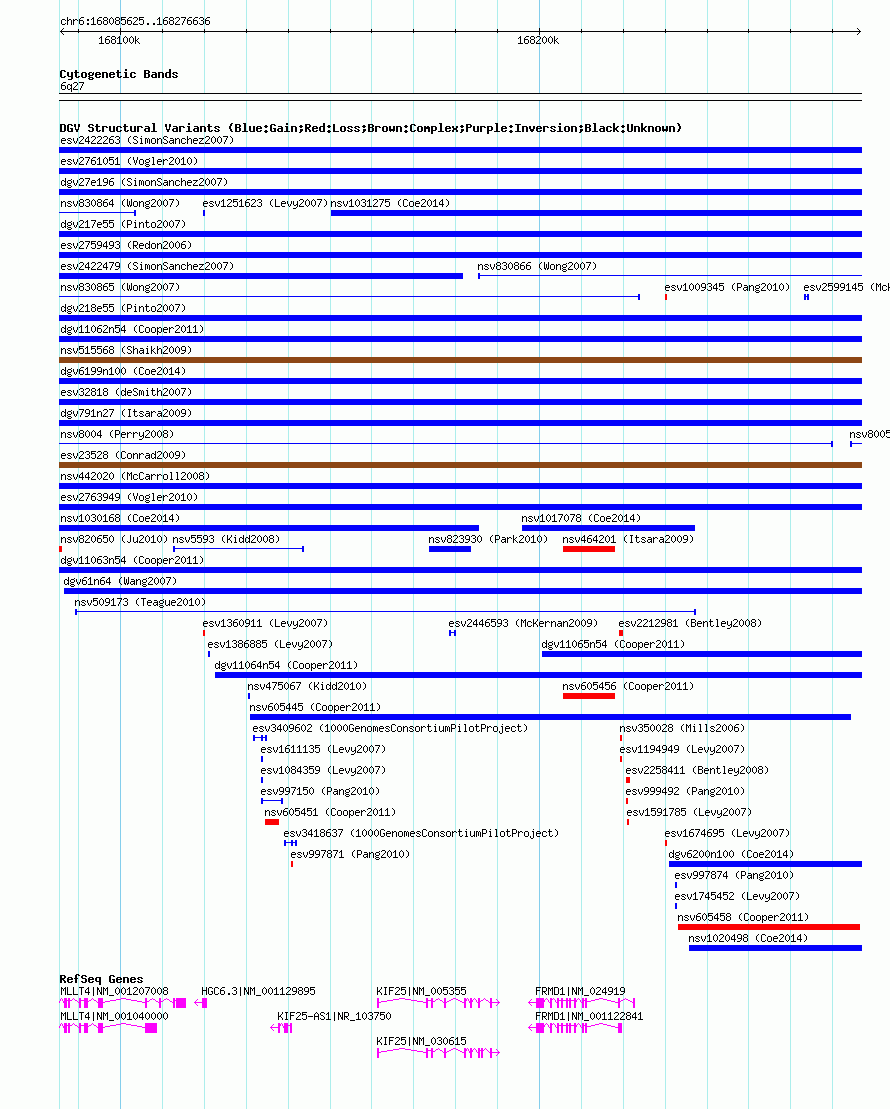Viewport: 890px width, 1109px height.
Task: Click the dgv6199n100 (Coe2014) label
Action: pyautogui.click(x=123, y=371)
